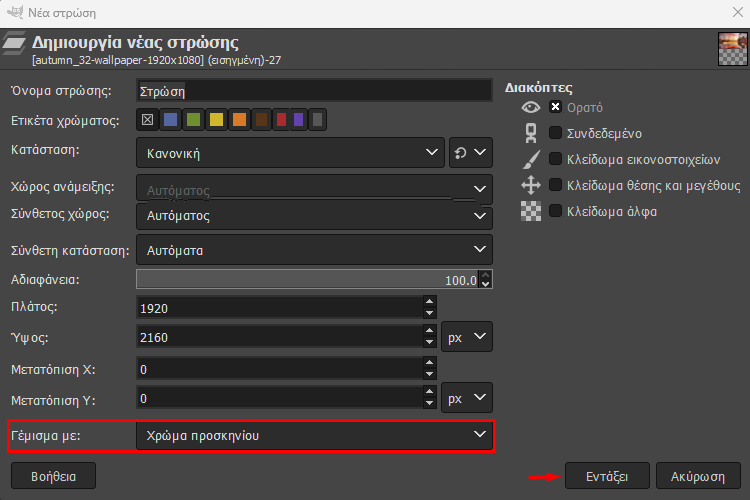Select the red color label

pos(282,120)
